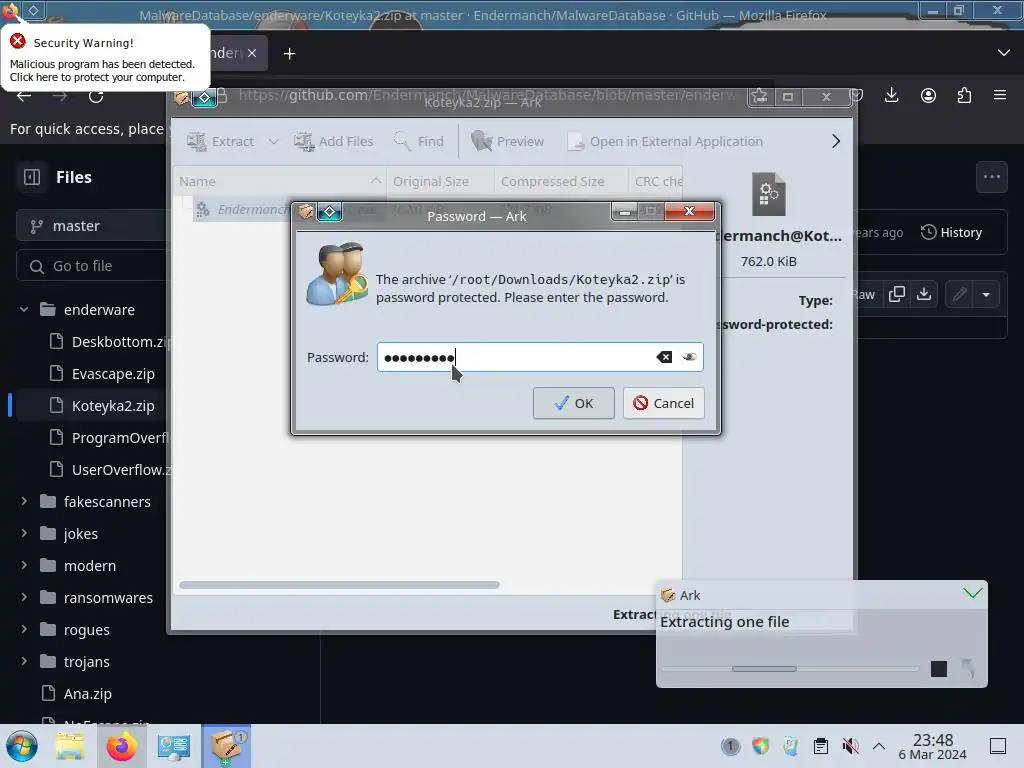
Task: Click Ark horizontal scrollbar
Action: [340, 584]
